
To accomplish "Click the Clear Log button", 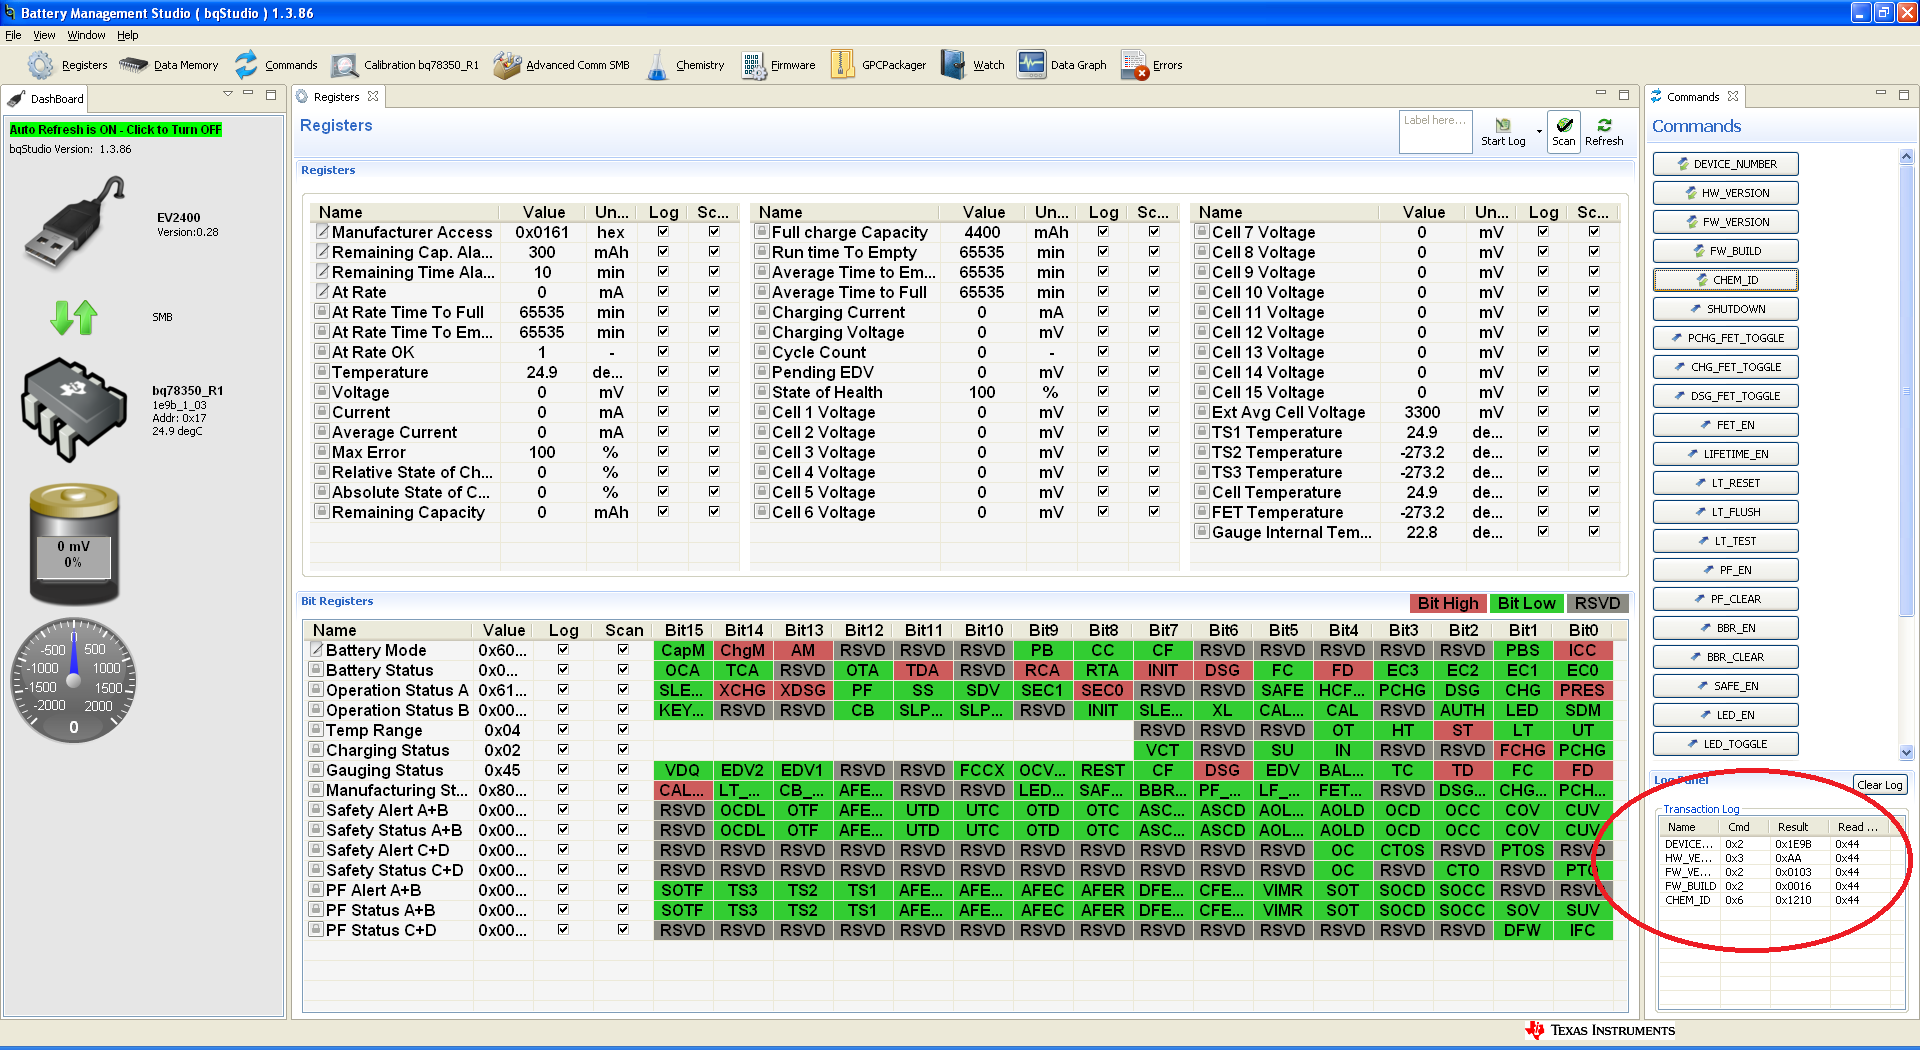I will (x=1879, y=785).
